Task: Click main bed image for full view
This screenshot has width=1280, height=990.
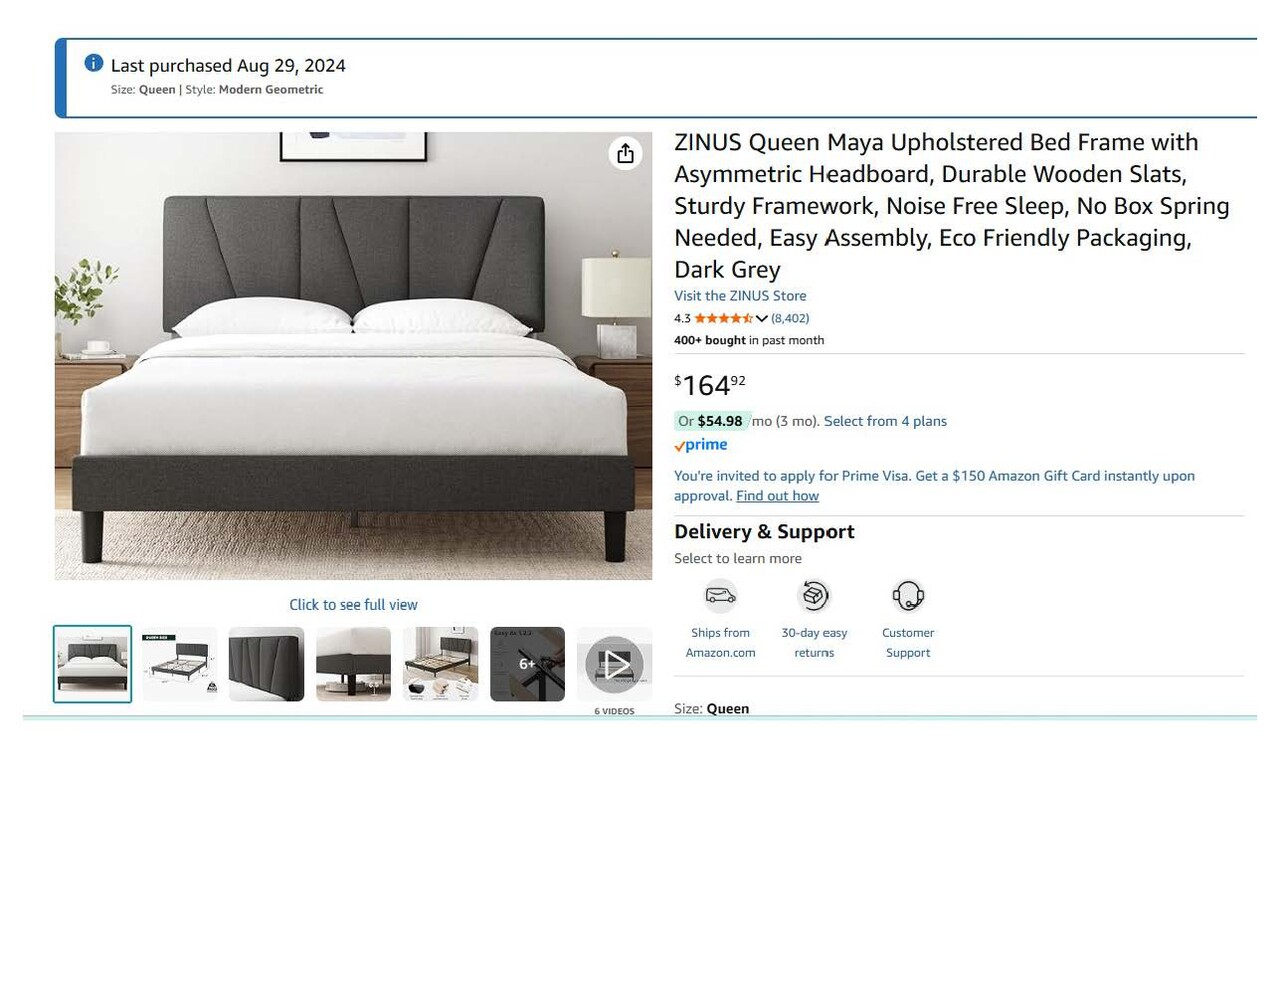Action: [353, 356]
